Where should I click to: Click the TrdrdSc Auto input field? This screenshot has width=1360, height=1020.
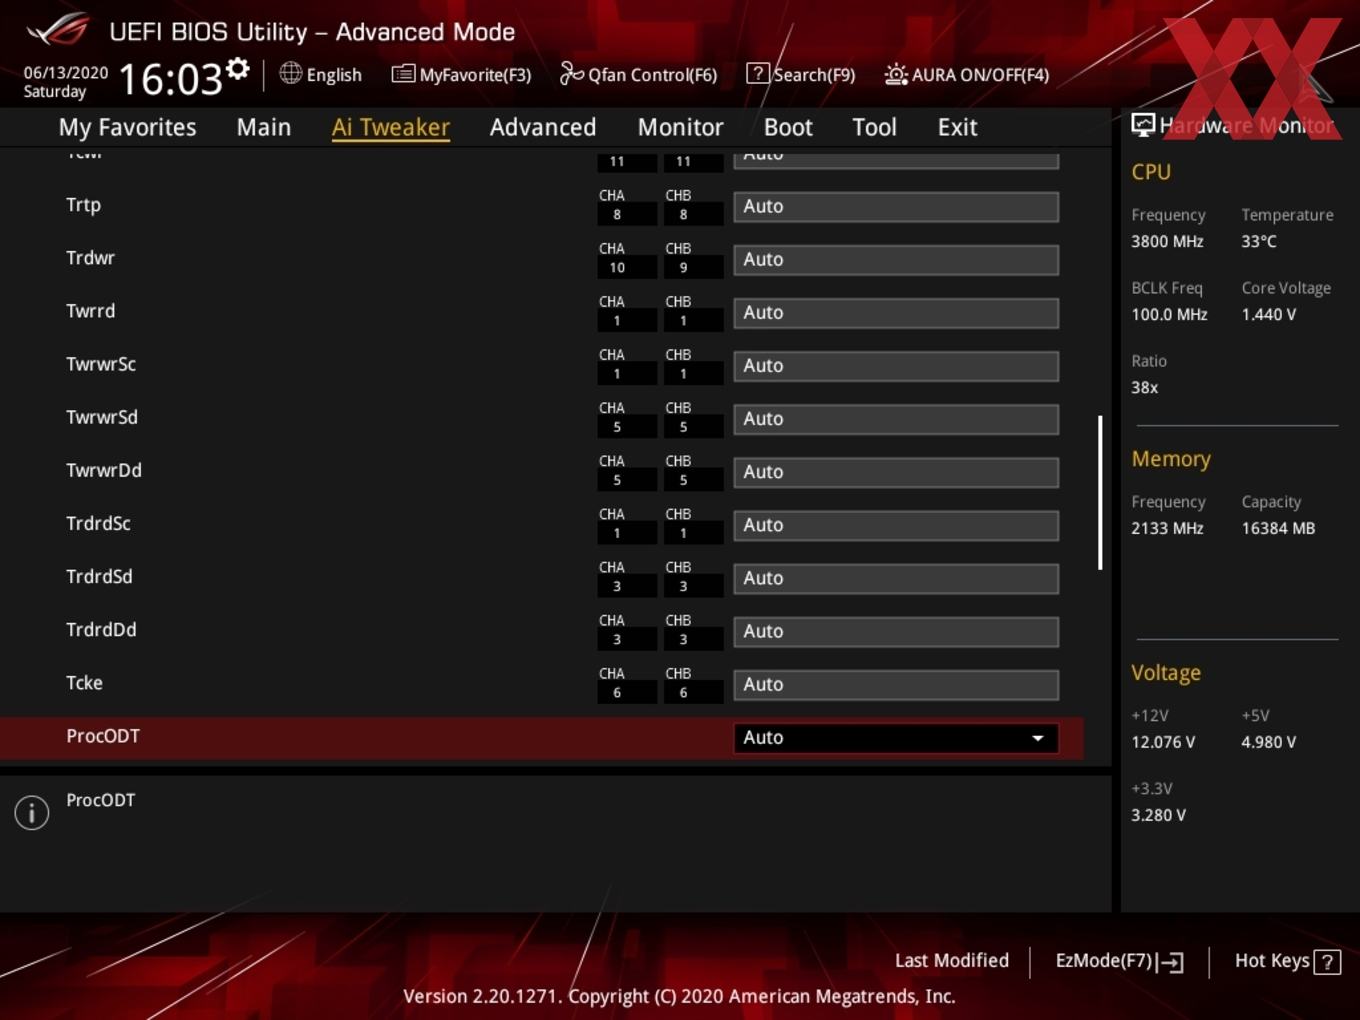tap(896, 525)
